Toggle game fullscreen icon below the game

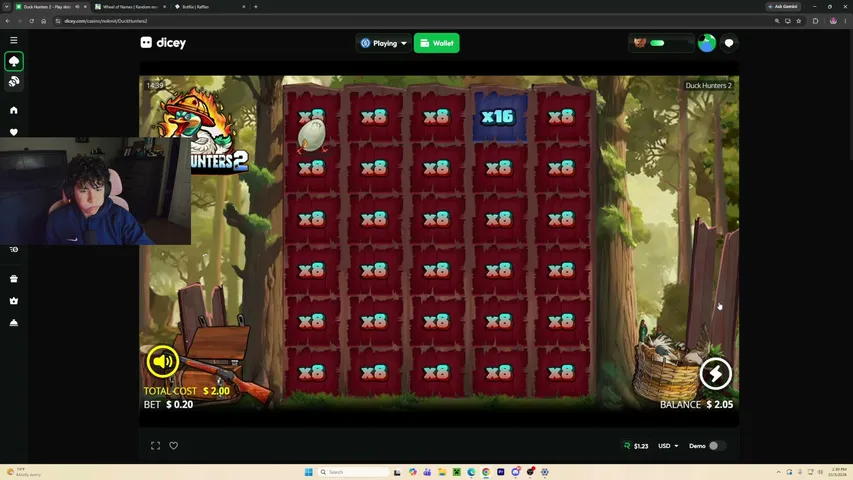[x=156, y=446]
